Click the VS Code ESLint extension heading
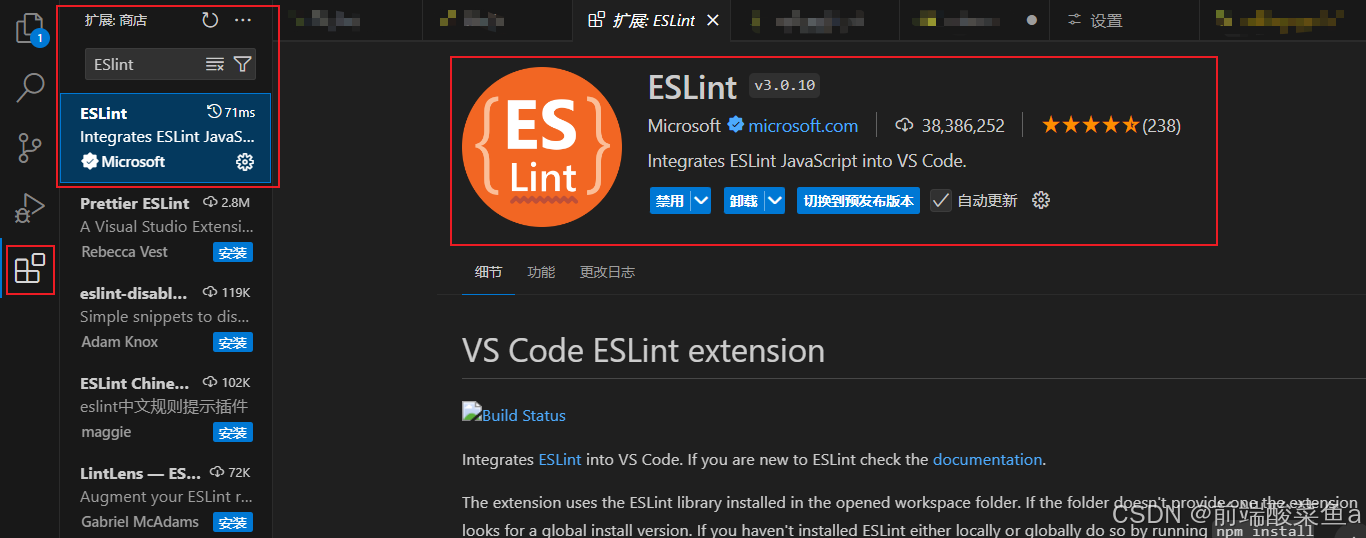Screen dimensions: 1366x538 click(x=643, y=351)
